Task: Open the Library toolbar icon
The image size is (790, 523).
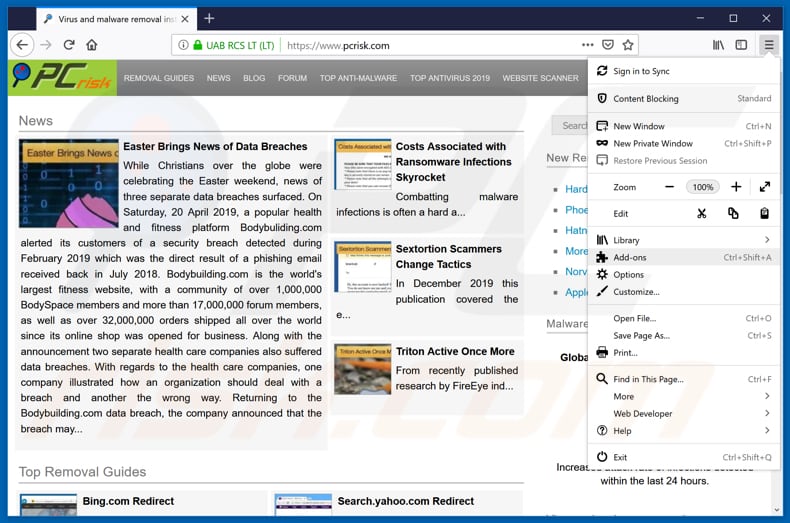Action: coord(718,45)
